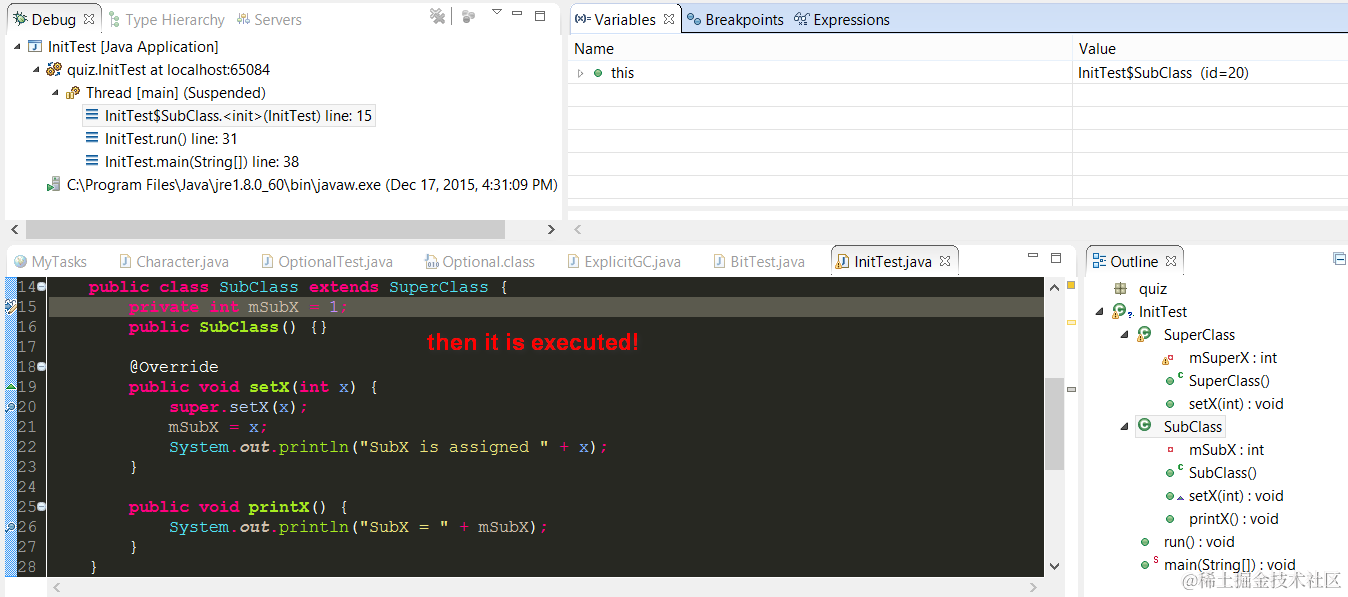The image size is (1348, 597).
Task: Switch to Type Hierarchy tab
Action: click(x=166, y=19)
